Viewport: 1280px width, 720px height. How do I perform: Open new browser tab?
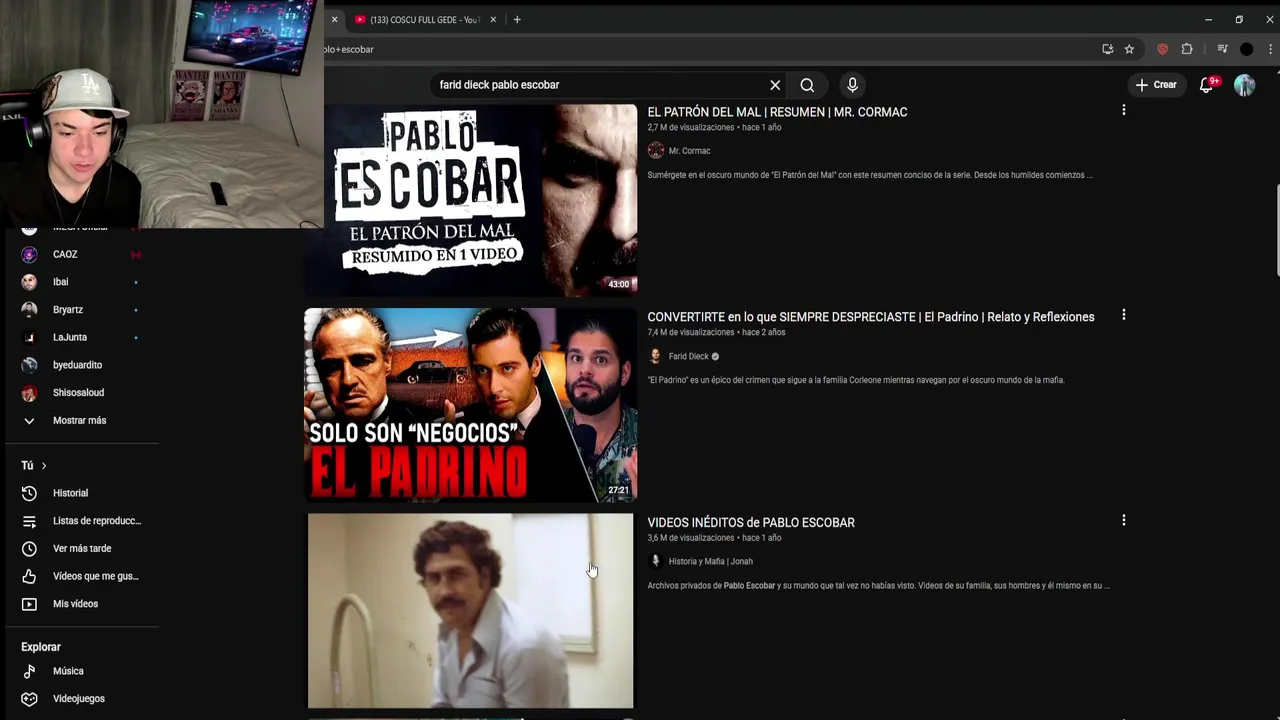[x=517, y=20]
